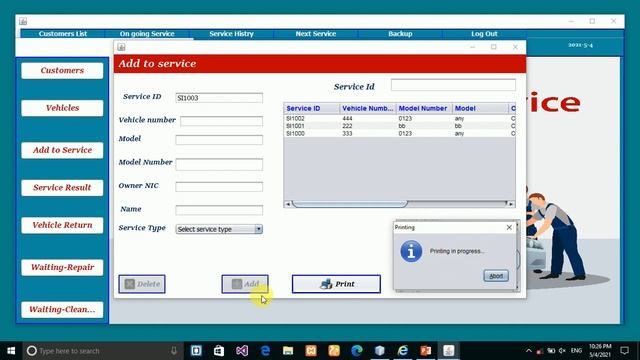Open File Explorer from the taskbar
Viewport: 640px width, 360px height.
[x=288, y=351]
